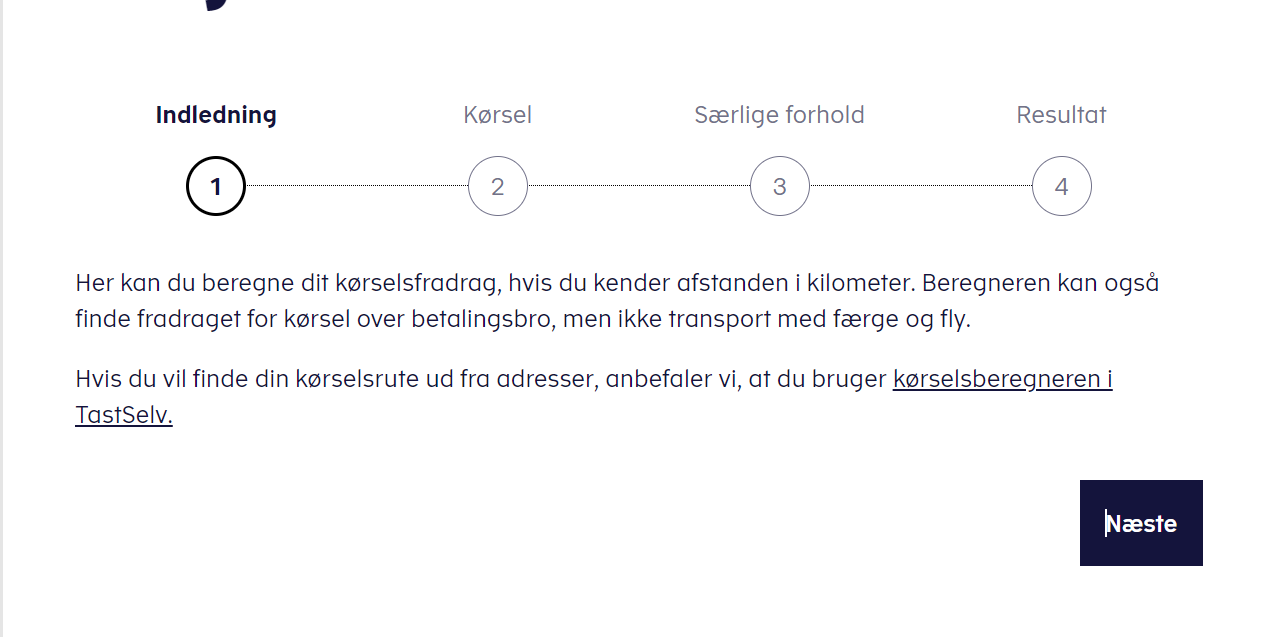The width and height of the screenshot is (1272, 637).
Task: Click the connector line between steps 2 and 3
Action: pos(638,186)
